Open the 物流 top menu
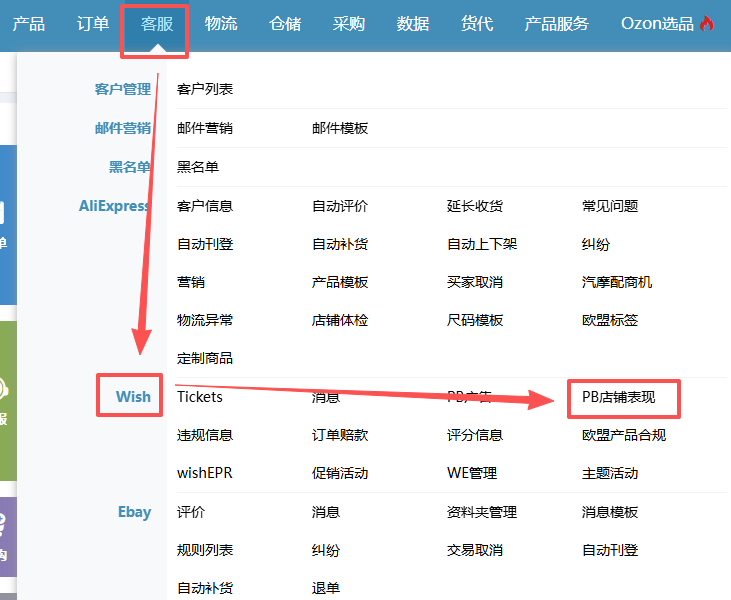This screenshot has width=731, height=600. coord(221,24)
